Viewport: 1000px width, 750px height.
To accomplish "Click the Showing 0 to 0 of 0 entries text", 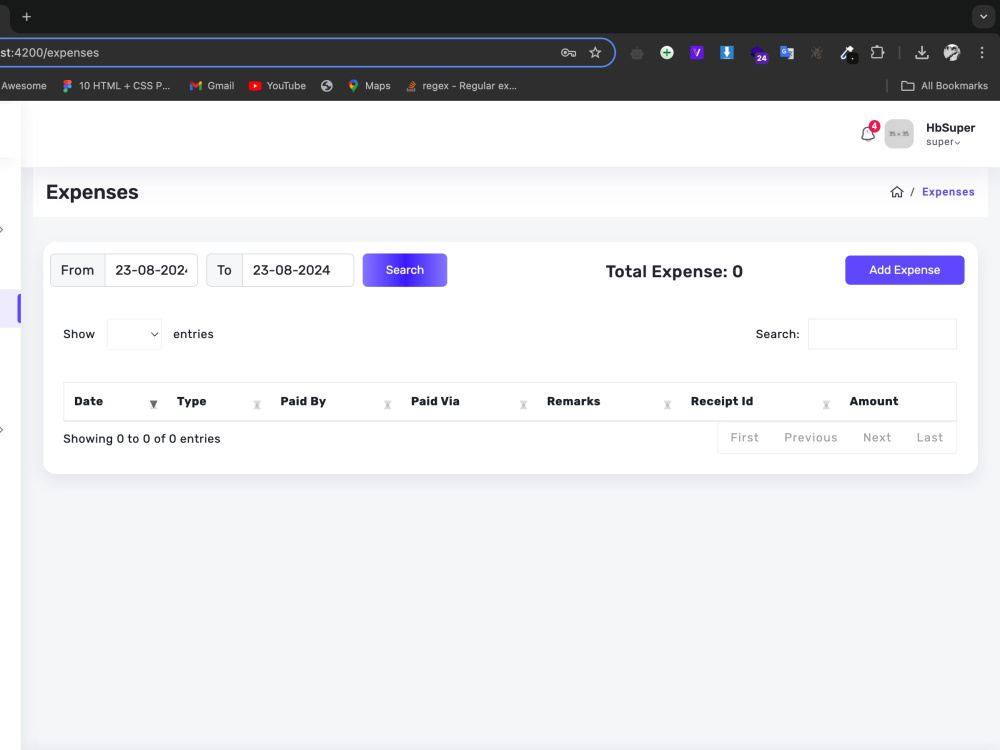I will pos(142,439).
